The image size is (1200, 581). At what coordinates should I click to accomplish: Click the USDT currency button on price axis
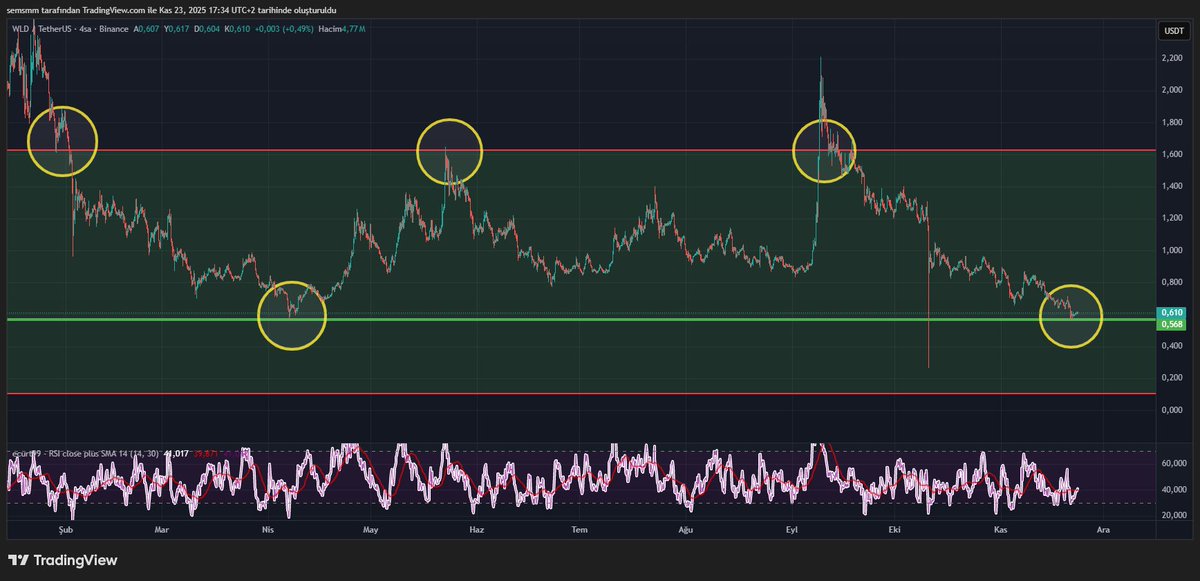tap(1172, 31)
